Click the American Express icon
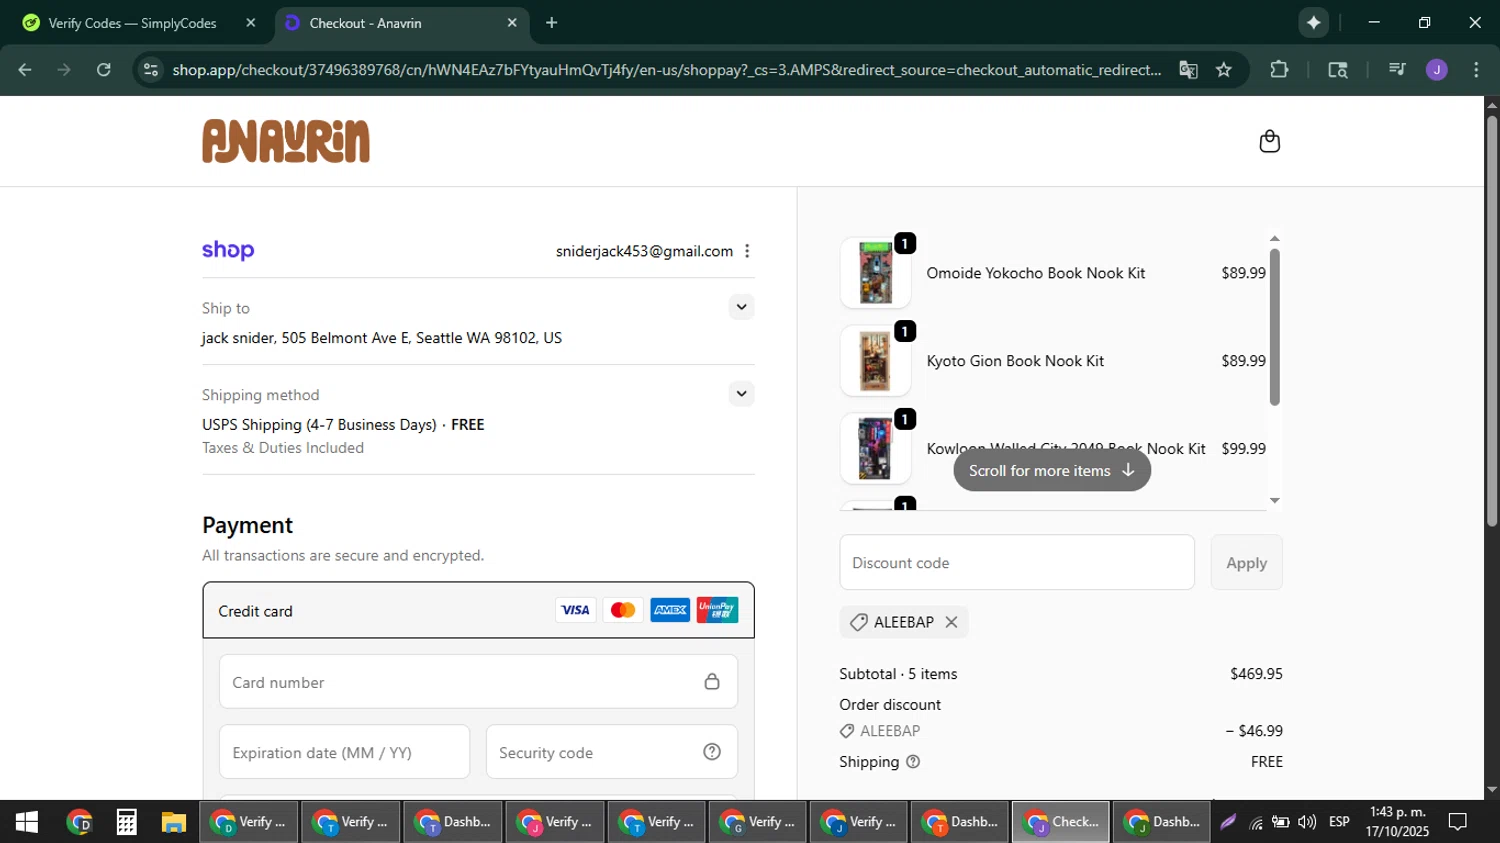 tap(670, 610)
